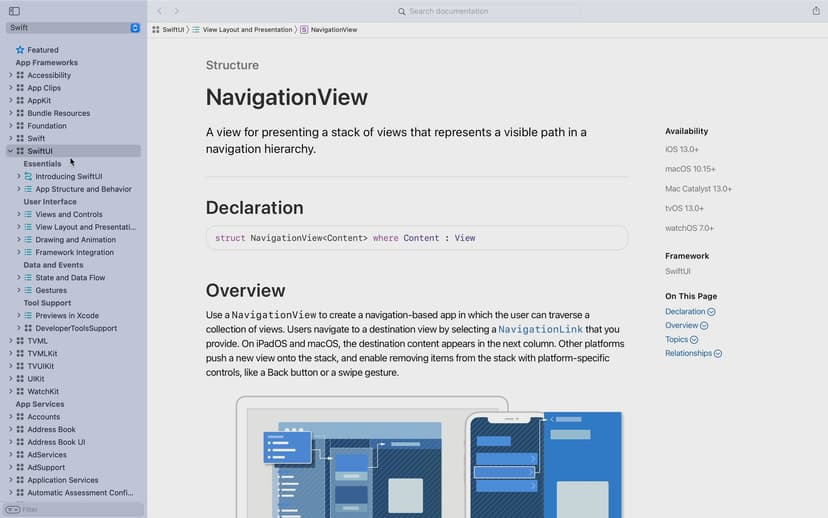Click the share icon in toolbar

tap(816, 11)
